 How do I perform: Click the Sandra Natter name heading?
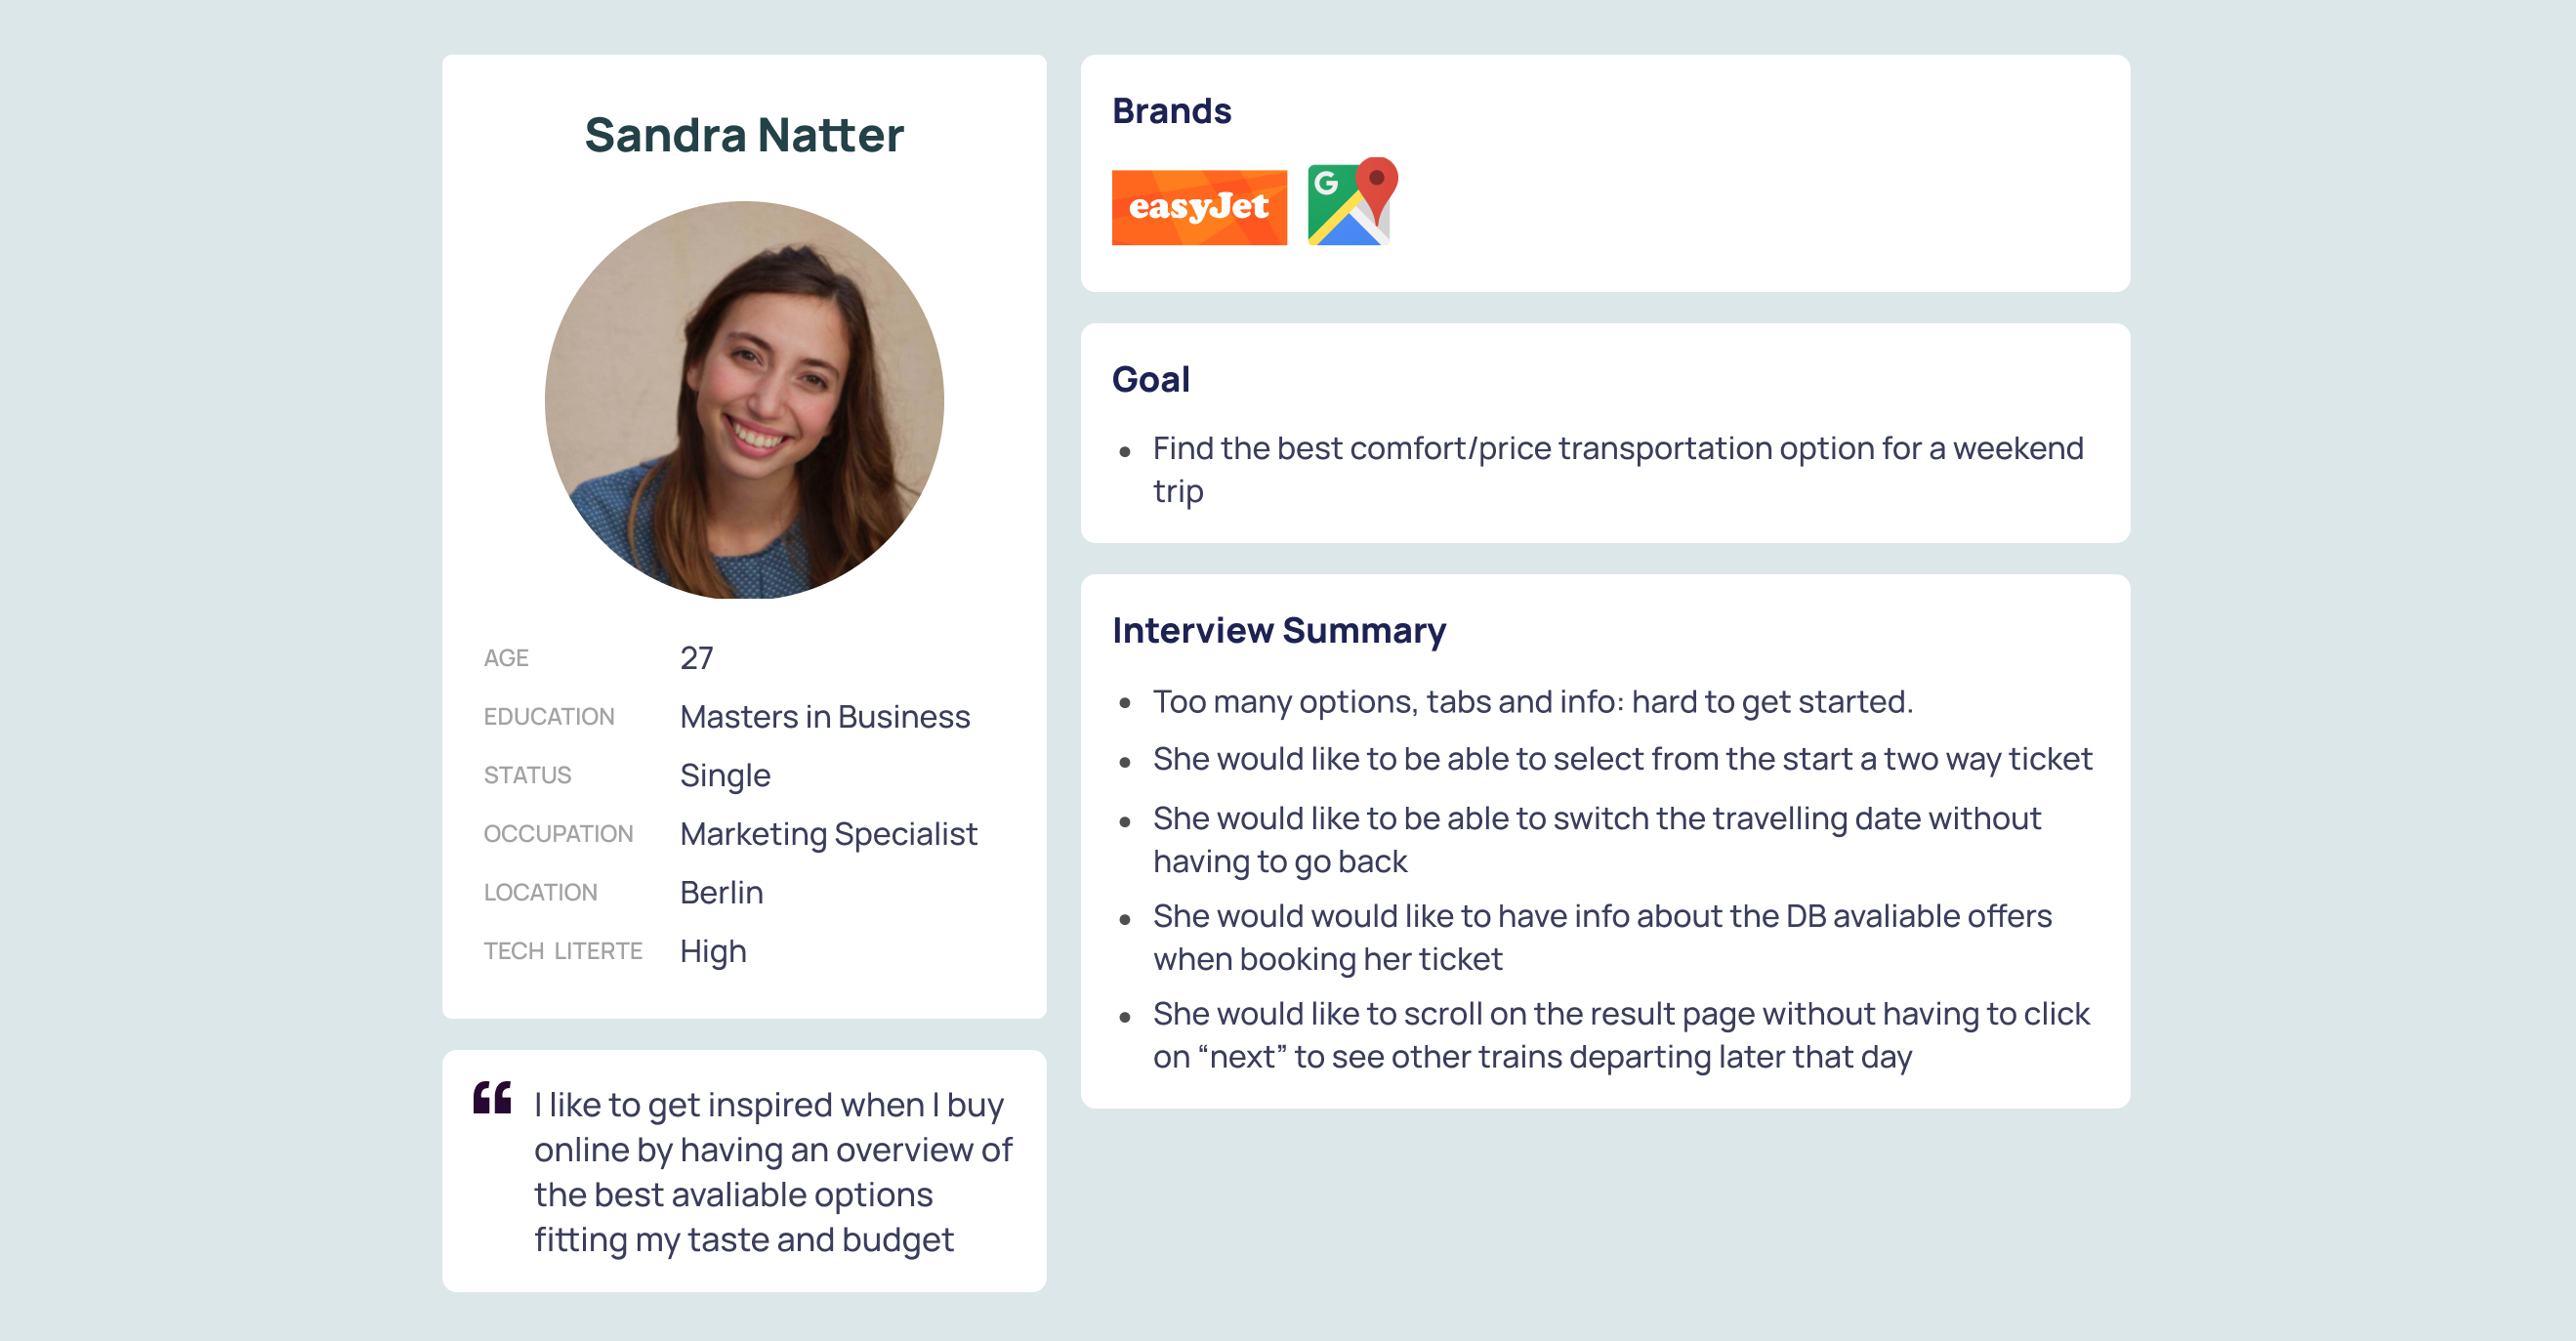[x=744, y=135]
